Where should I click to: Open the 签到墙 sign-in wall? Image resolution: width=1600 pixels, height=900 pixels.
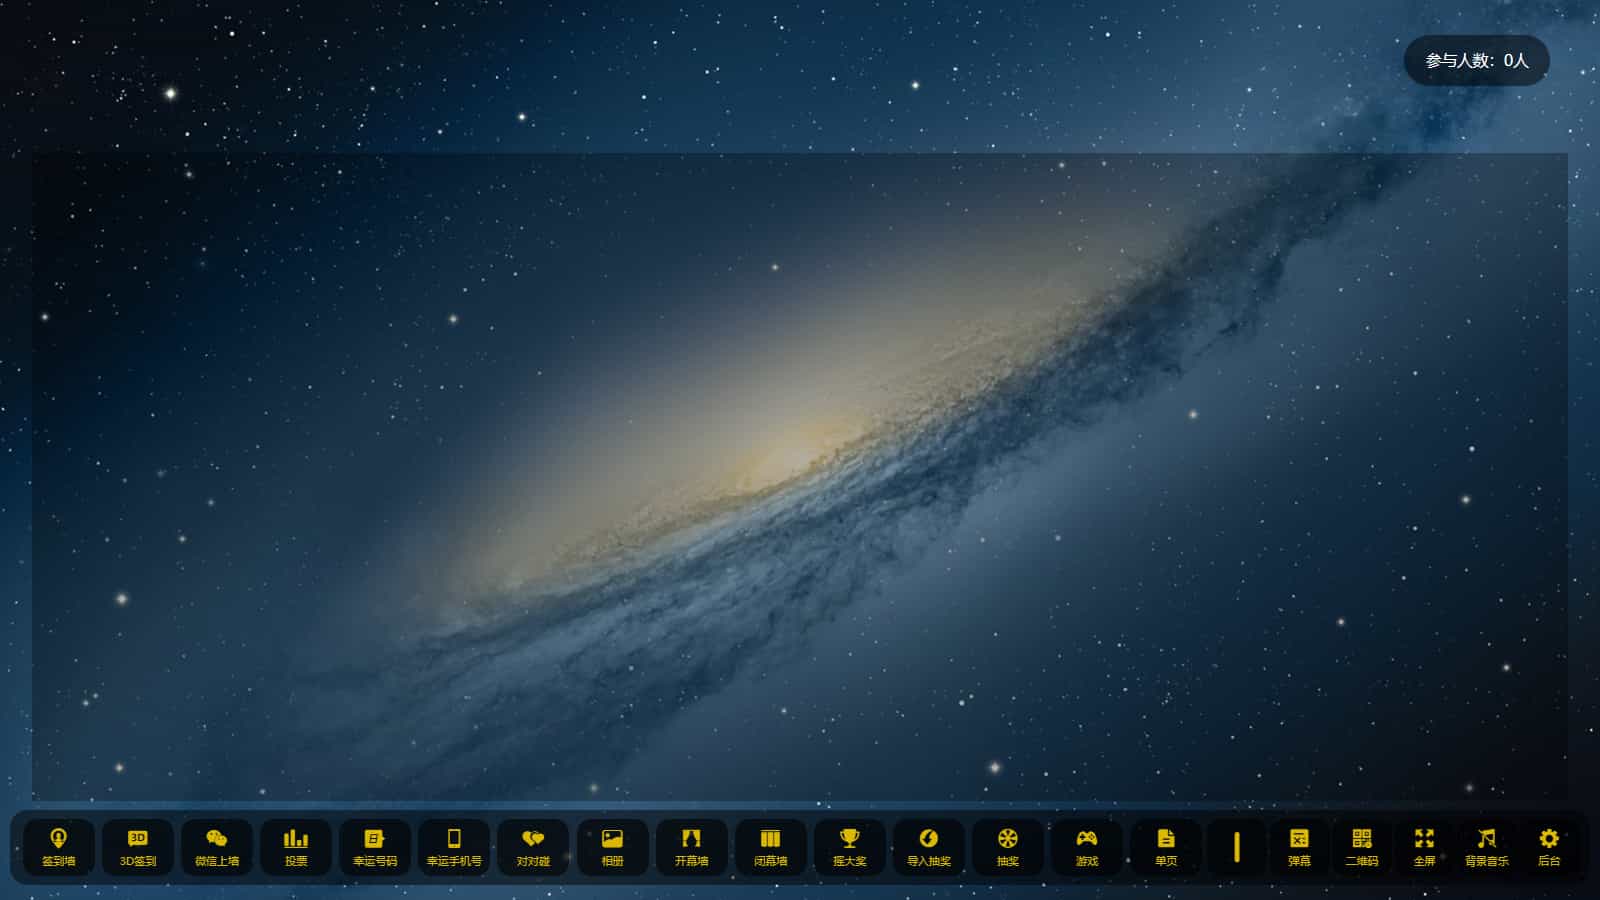coord(59,847)
